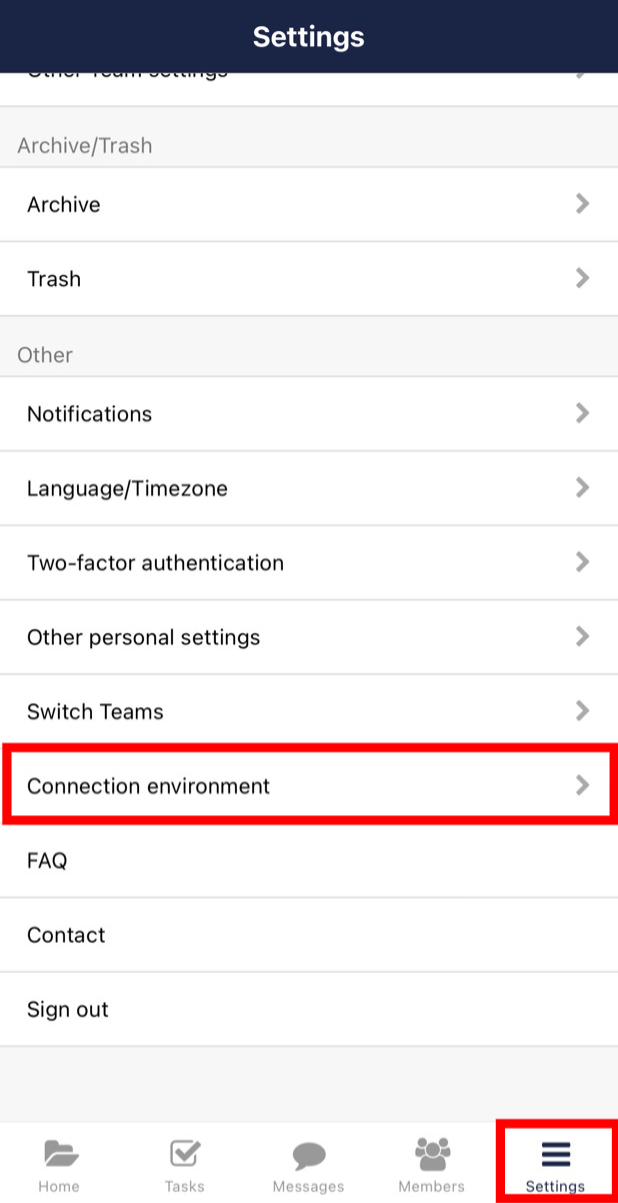Open Trash using its chevron arrow

(583, 278)
